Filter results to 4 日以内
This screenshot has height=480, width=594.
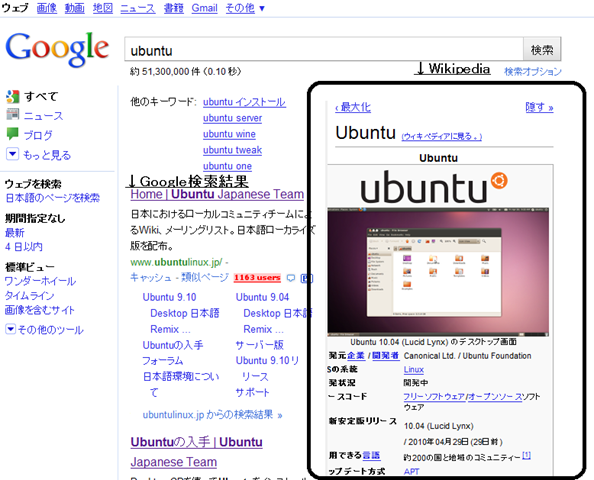pos(23,247)
